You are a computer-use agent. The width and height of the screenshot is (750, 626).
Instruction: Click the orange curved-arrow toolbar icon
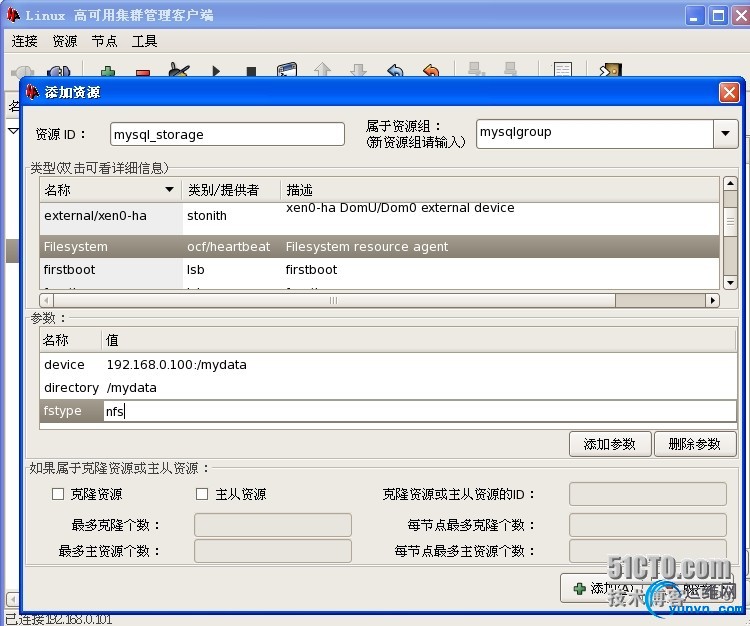click(431, 71)
